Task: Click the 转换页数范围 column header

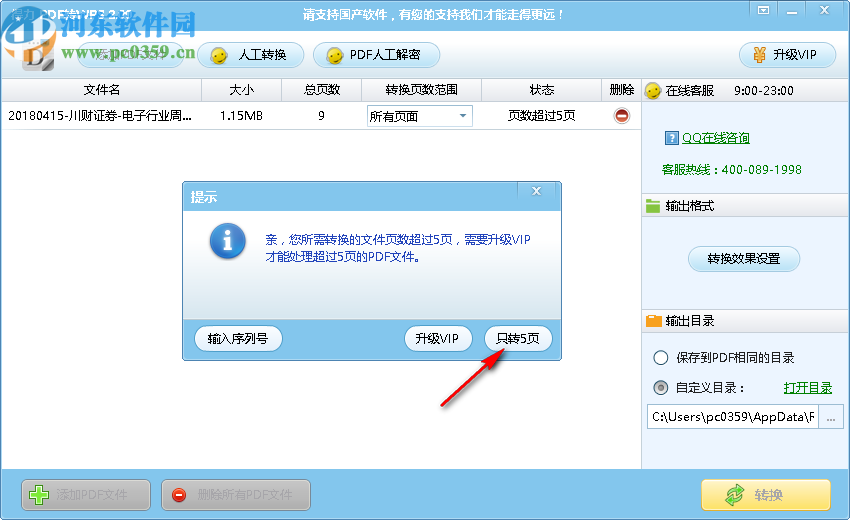Action: pos(421,90)
